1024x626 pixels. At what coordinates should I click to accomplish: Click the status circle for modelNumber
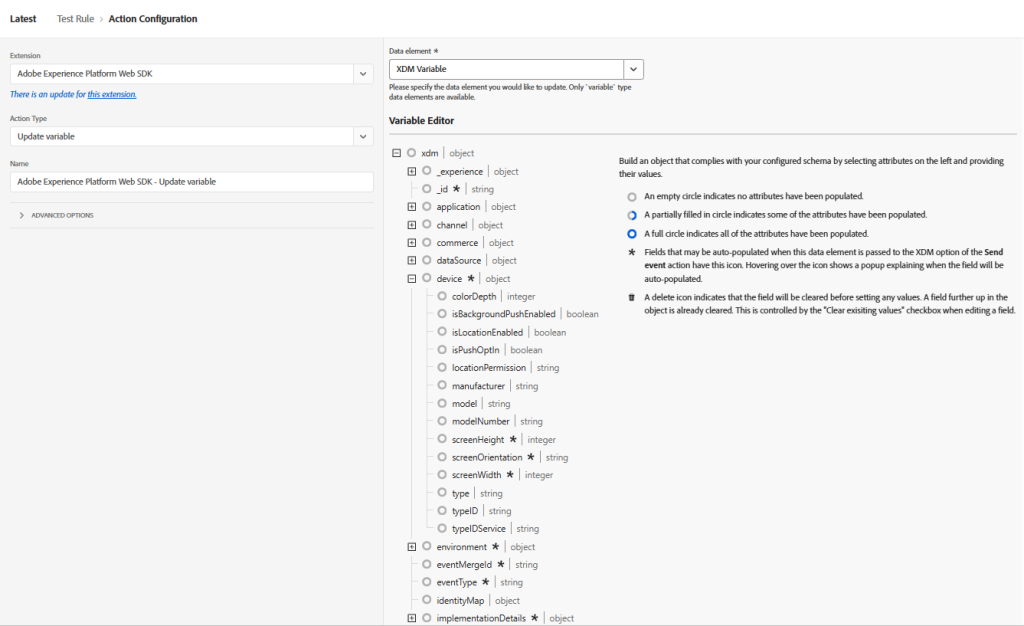[442, 421]
